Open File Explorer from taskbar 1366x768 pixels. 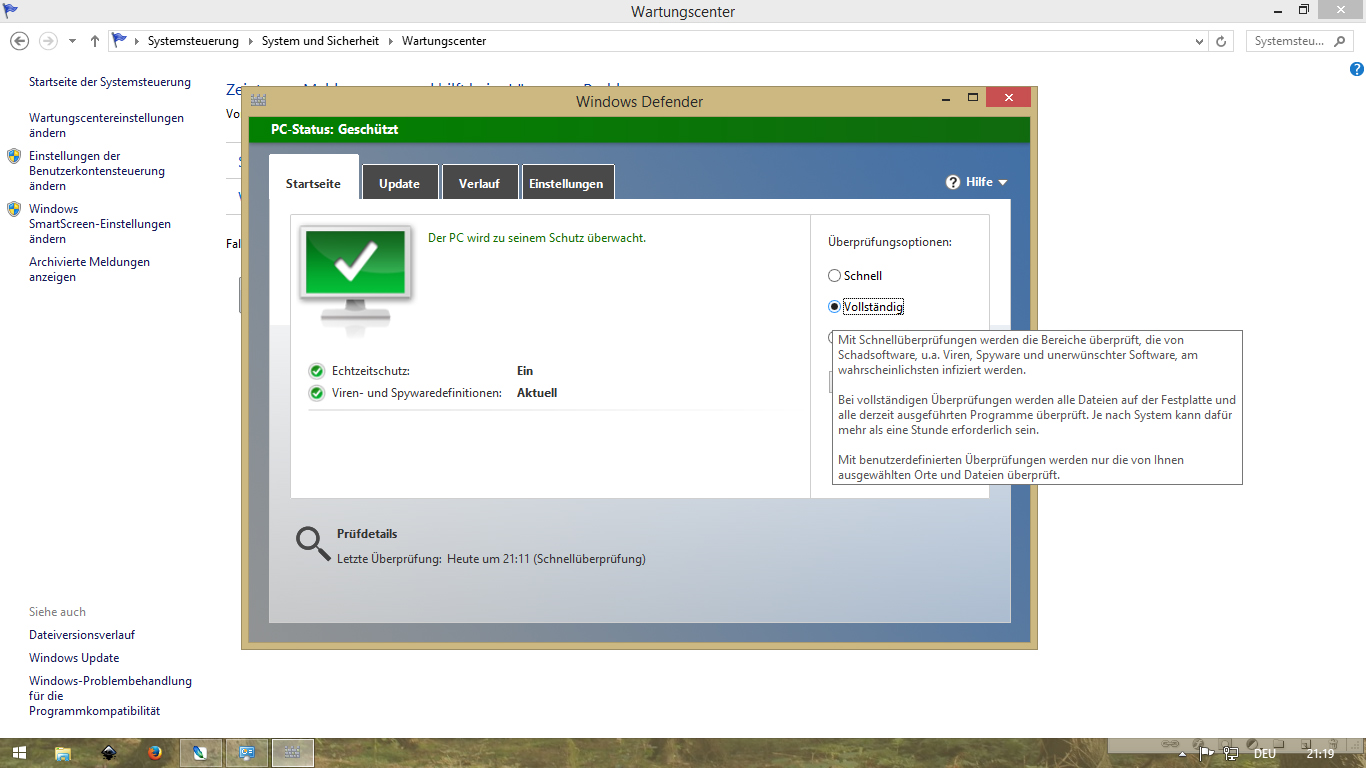coord(62,753)
